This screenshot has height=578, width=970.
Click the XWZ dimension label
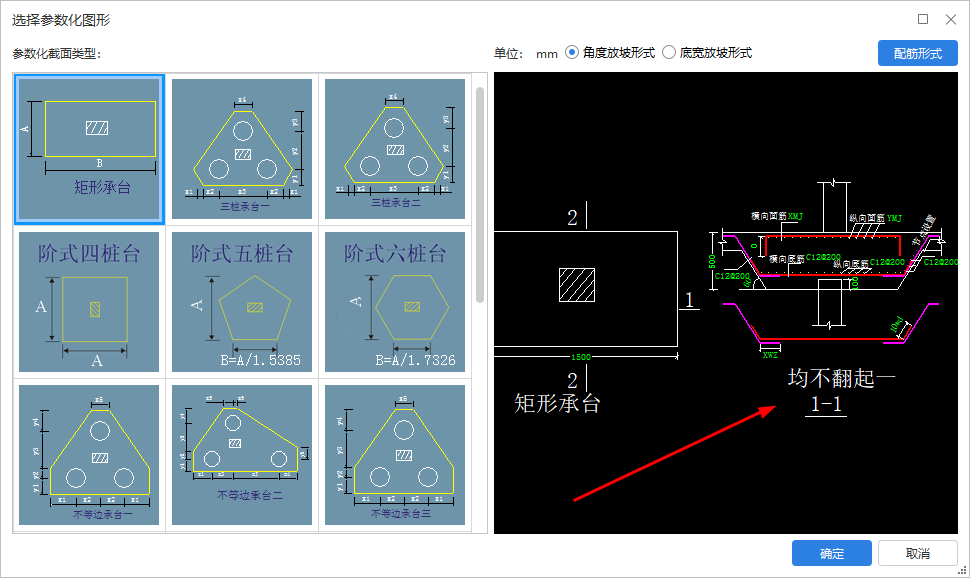pyautogui.click(x=770, y=355)
